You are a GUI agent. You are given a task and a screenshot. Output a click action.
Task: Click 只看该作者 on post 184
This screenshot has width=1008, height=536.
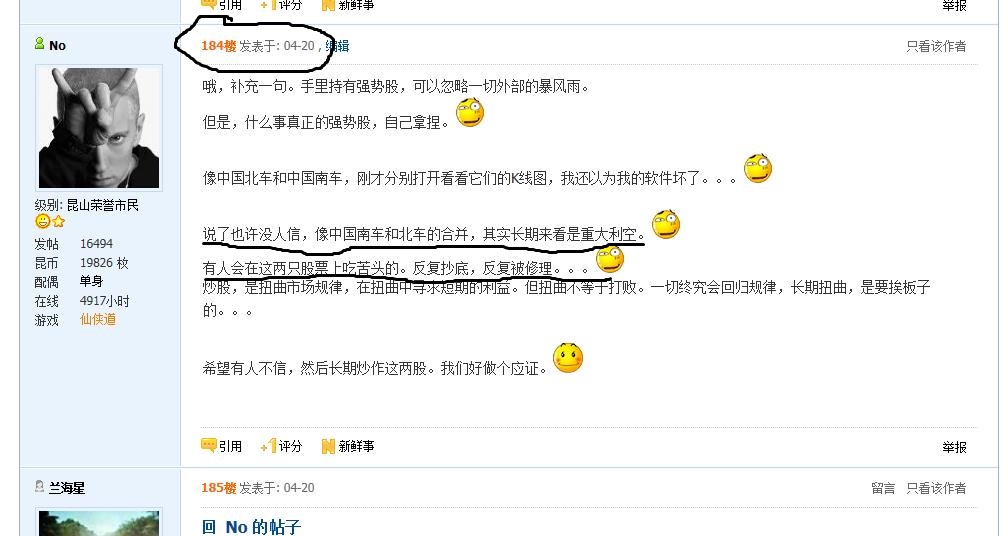tap(936, 46)
